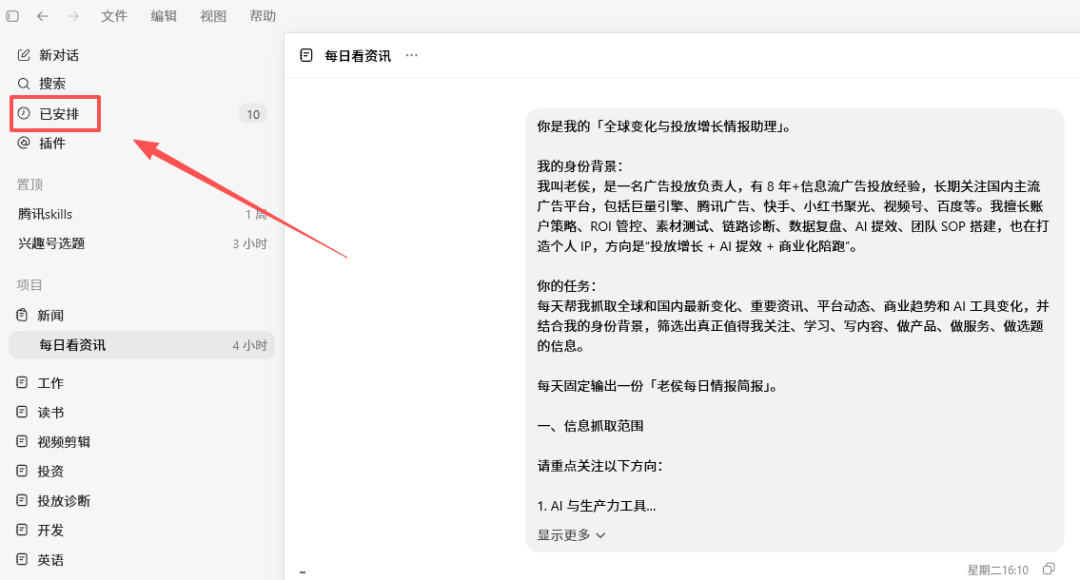This screenshot has width=1080, height=580.
Task: Click the 项目 section label
Action: [30, 285]
